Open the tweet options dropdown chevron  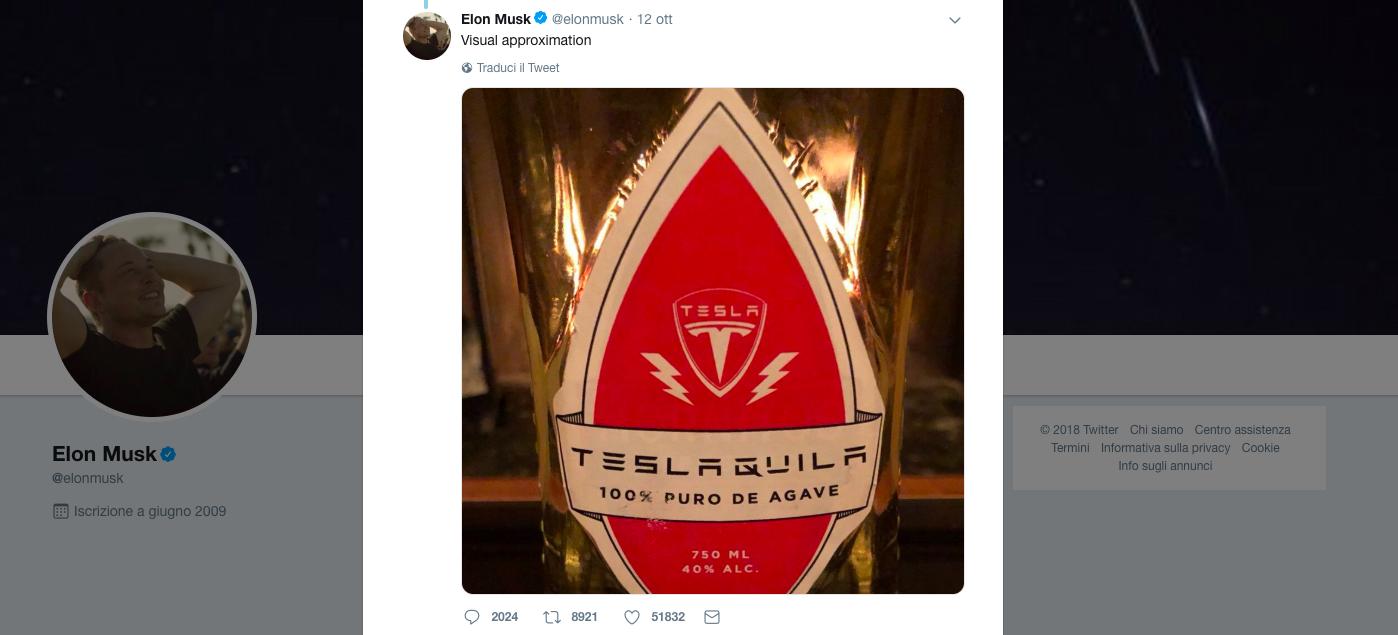(x=954, y=20)
